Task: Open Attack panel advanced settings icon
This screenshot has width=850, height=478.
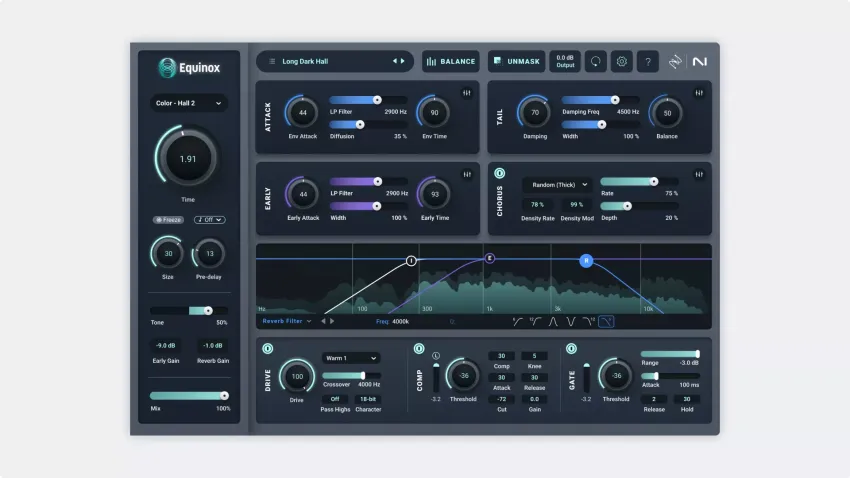Action: (467, 94)
